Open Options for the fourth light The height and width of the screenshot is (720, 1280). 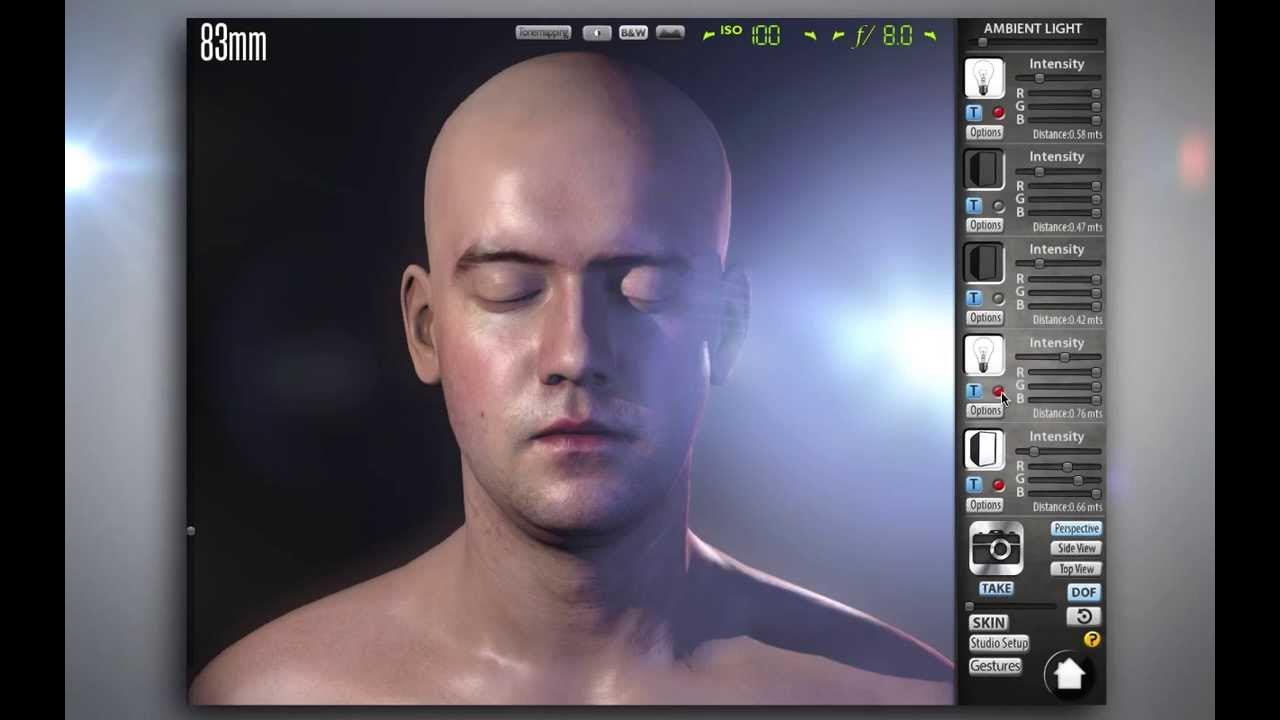tap(985, 410)
